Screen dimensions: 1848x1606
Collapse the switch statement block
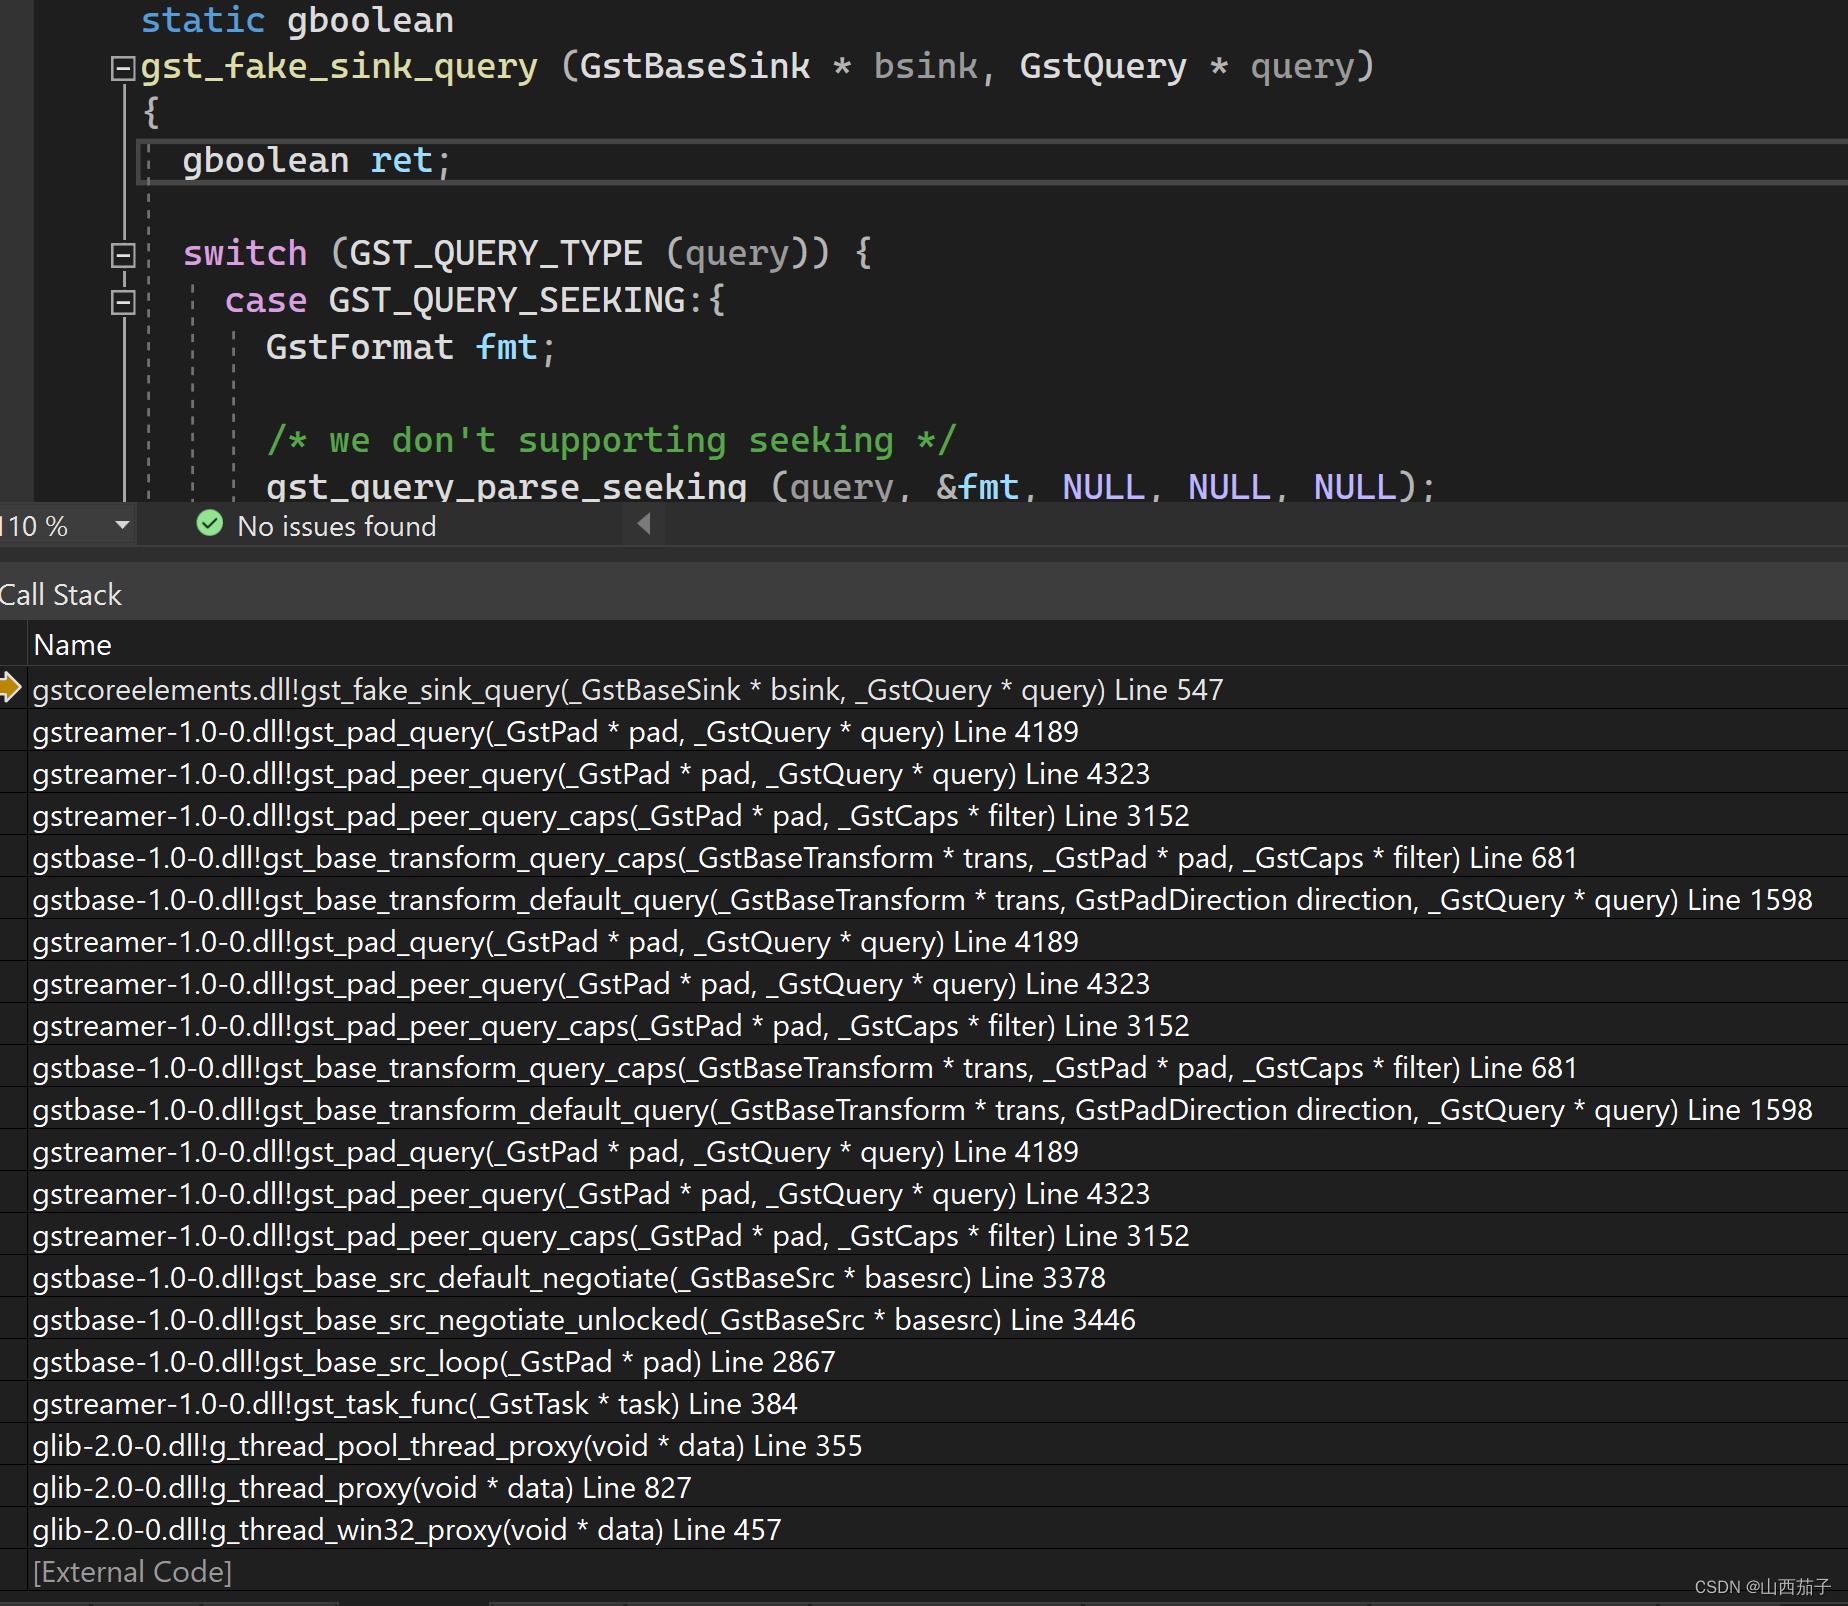[x=123, y=255]
